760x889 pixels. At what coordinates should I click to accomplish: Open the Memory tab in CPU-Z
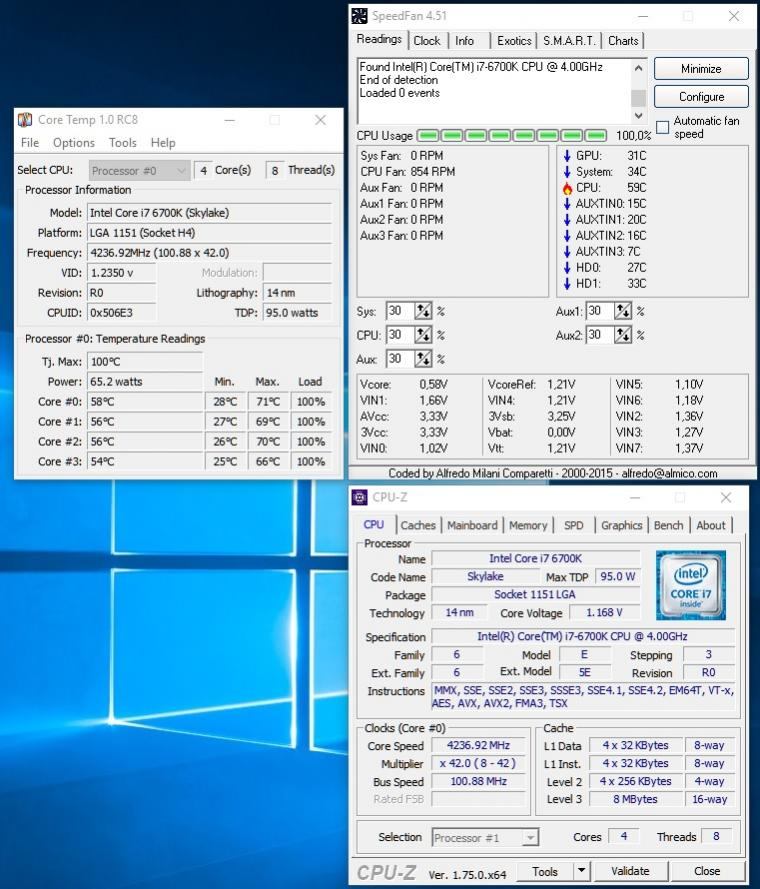coord(528,526)
